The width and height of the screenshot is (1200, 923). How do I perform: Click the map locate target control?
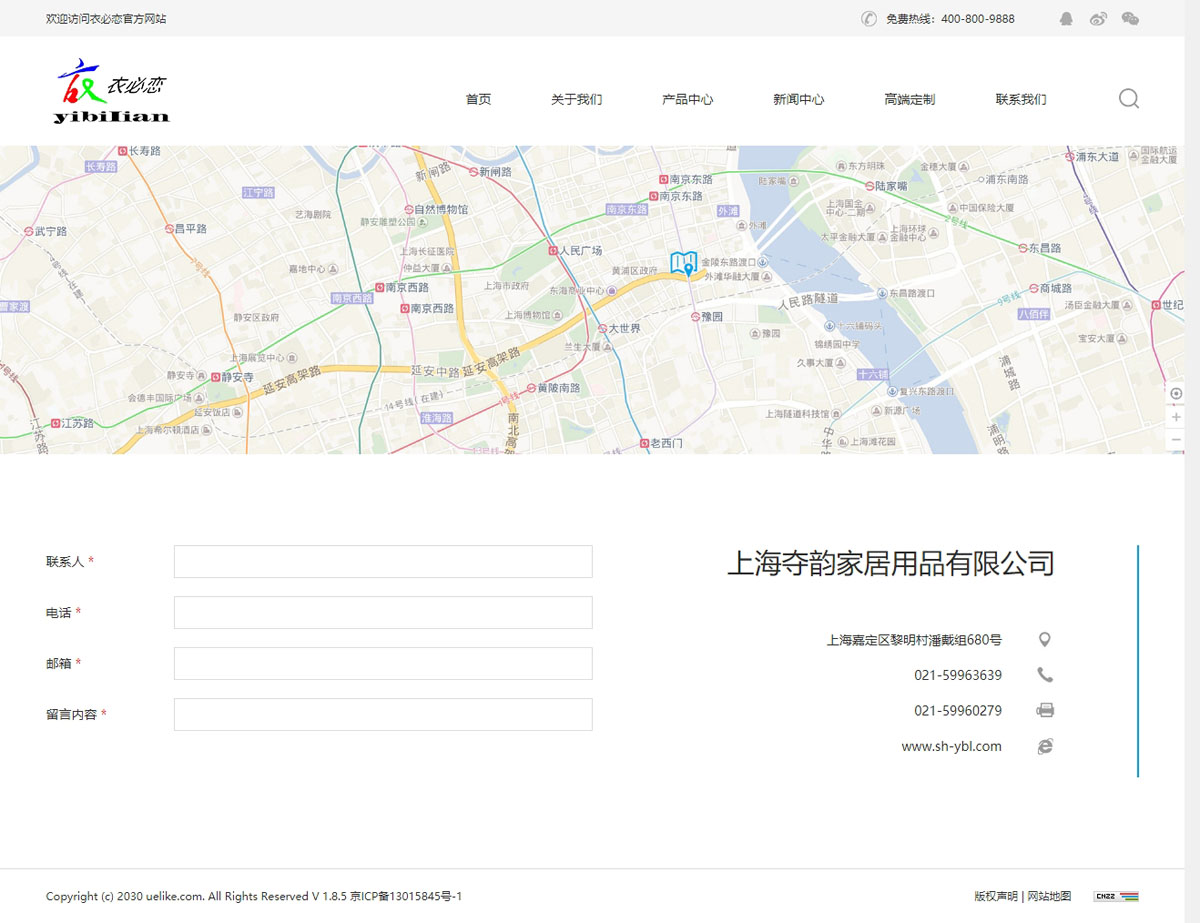click(x=1176, y=394)
